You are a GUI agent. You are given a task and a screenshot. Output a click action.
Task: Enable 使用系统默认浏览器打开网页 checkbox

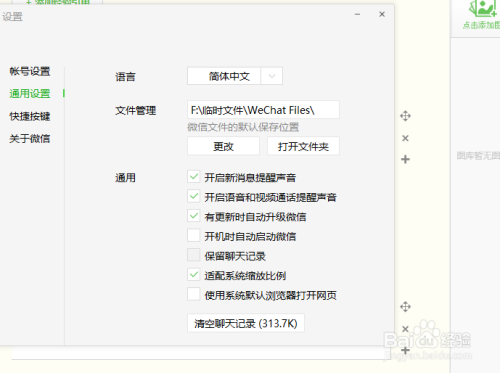tap(194, 294)
